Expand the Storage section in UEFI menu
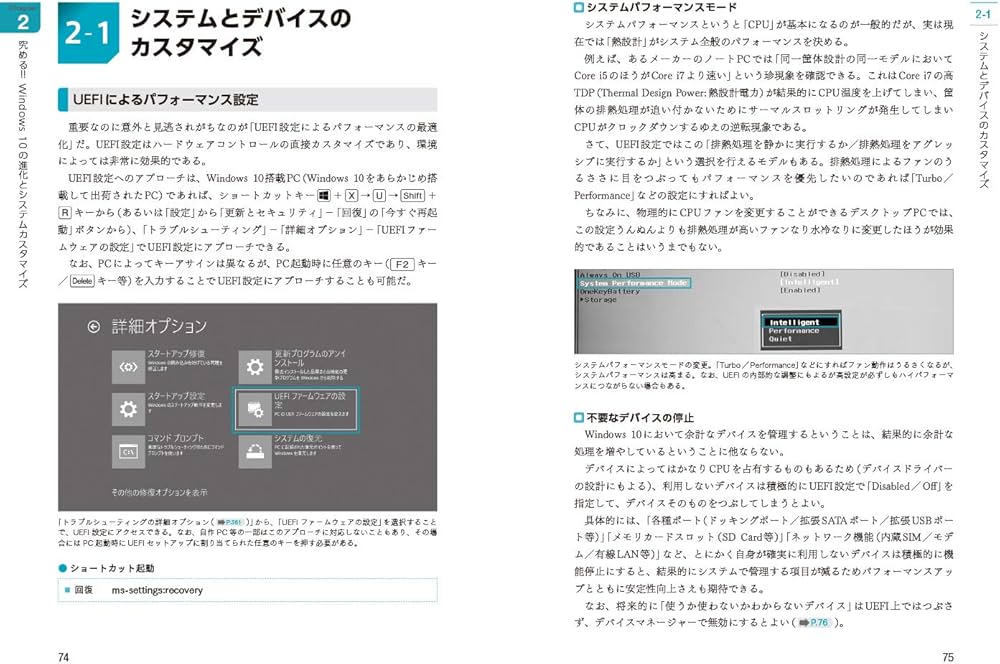 [599, 299]
